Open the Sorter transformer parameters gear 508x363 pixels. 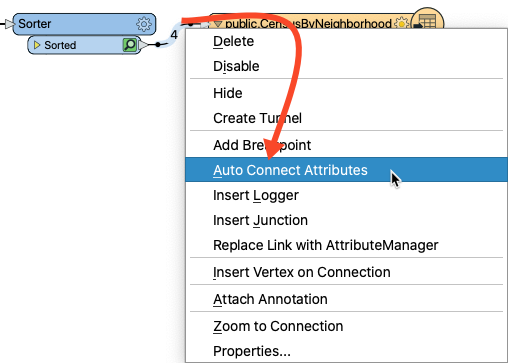coord(144,24)
